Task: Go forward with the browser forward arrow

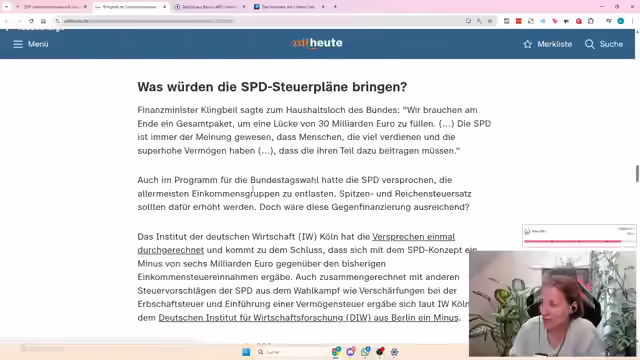Action: click(x=19, y=21)
